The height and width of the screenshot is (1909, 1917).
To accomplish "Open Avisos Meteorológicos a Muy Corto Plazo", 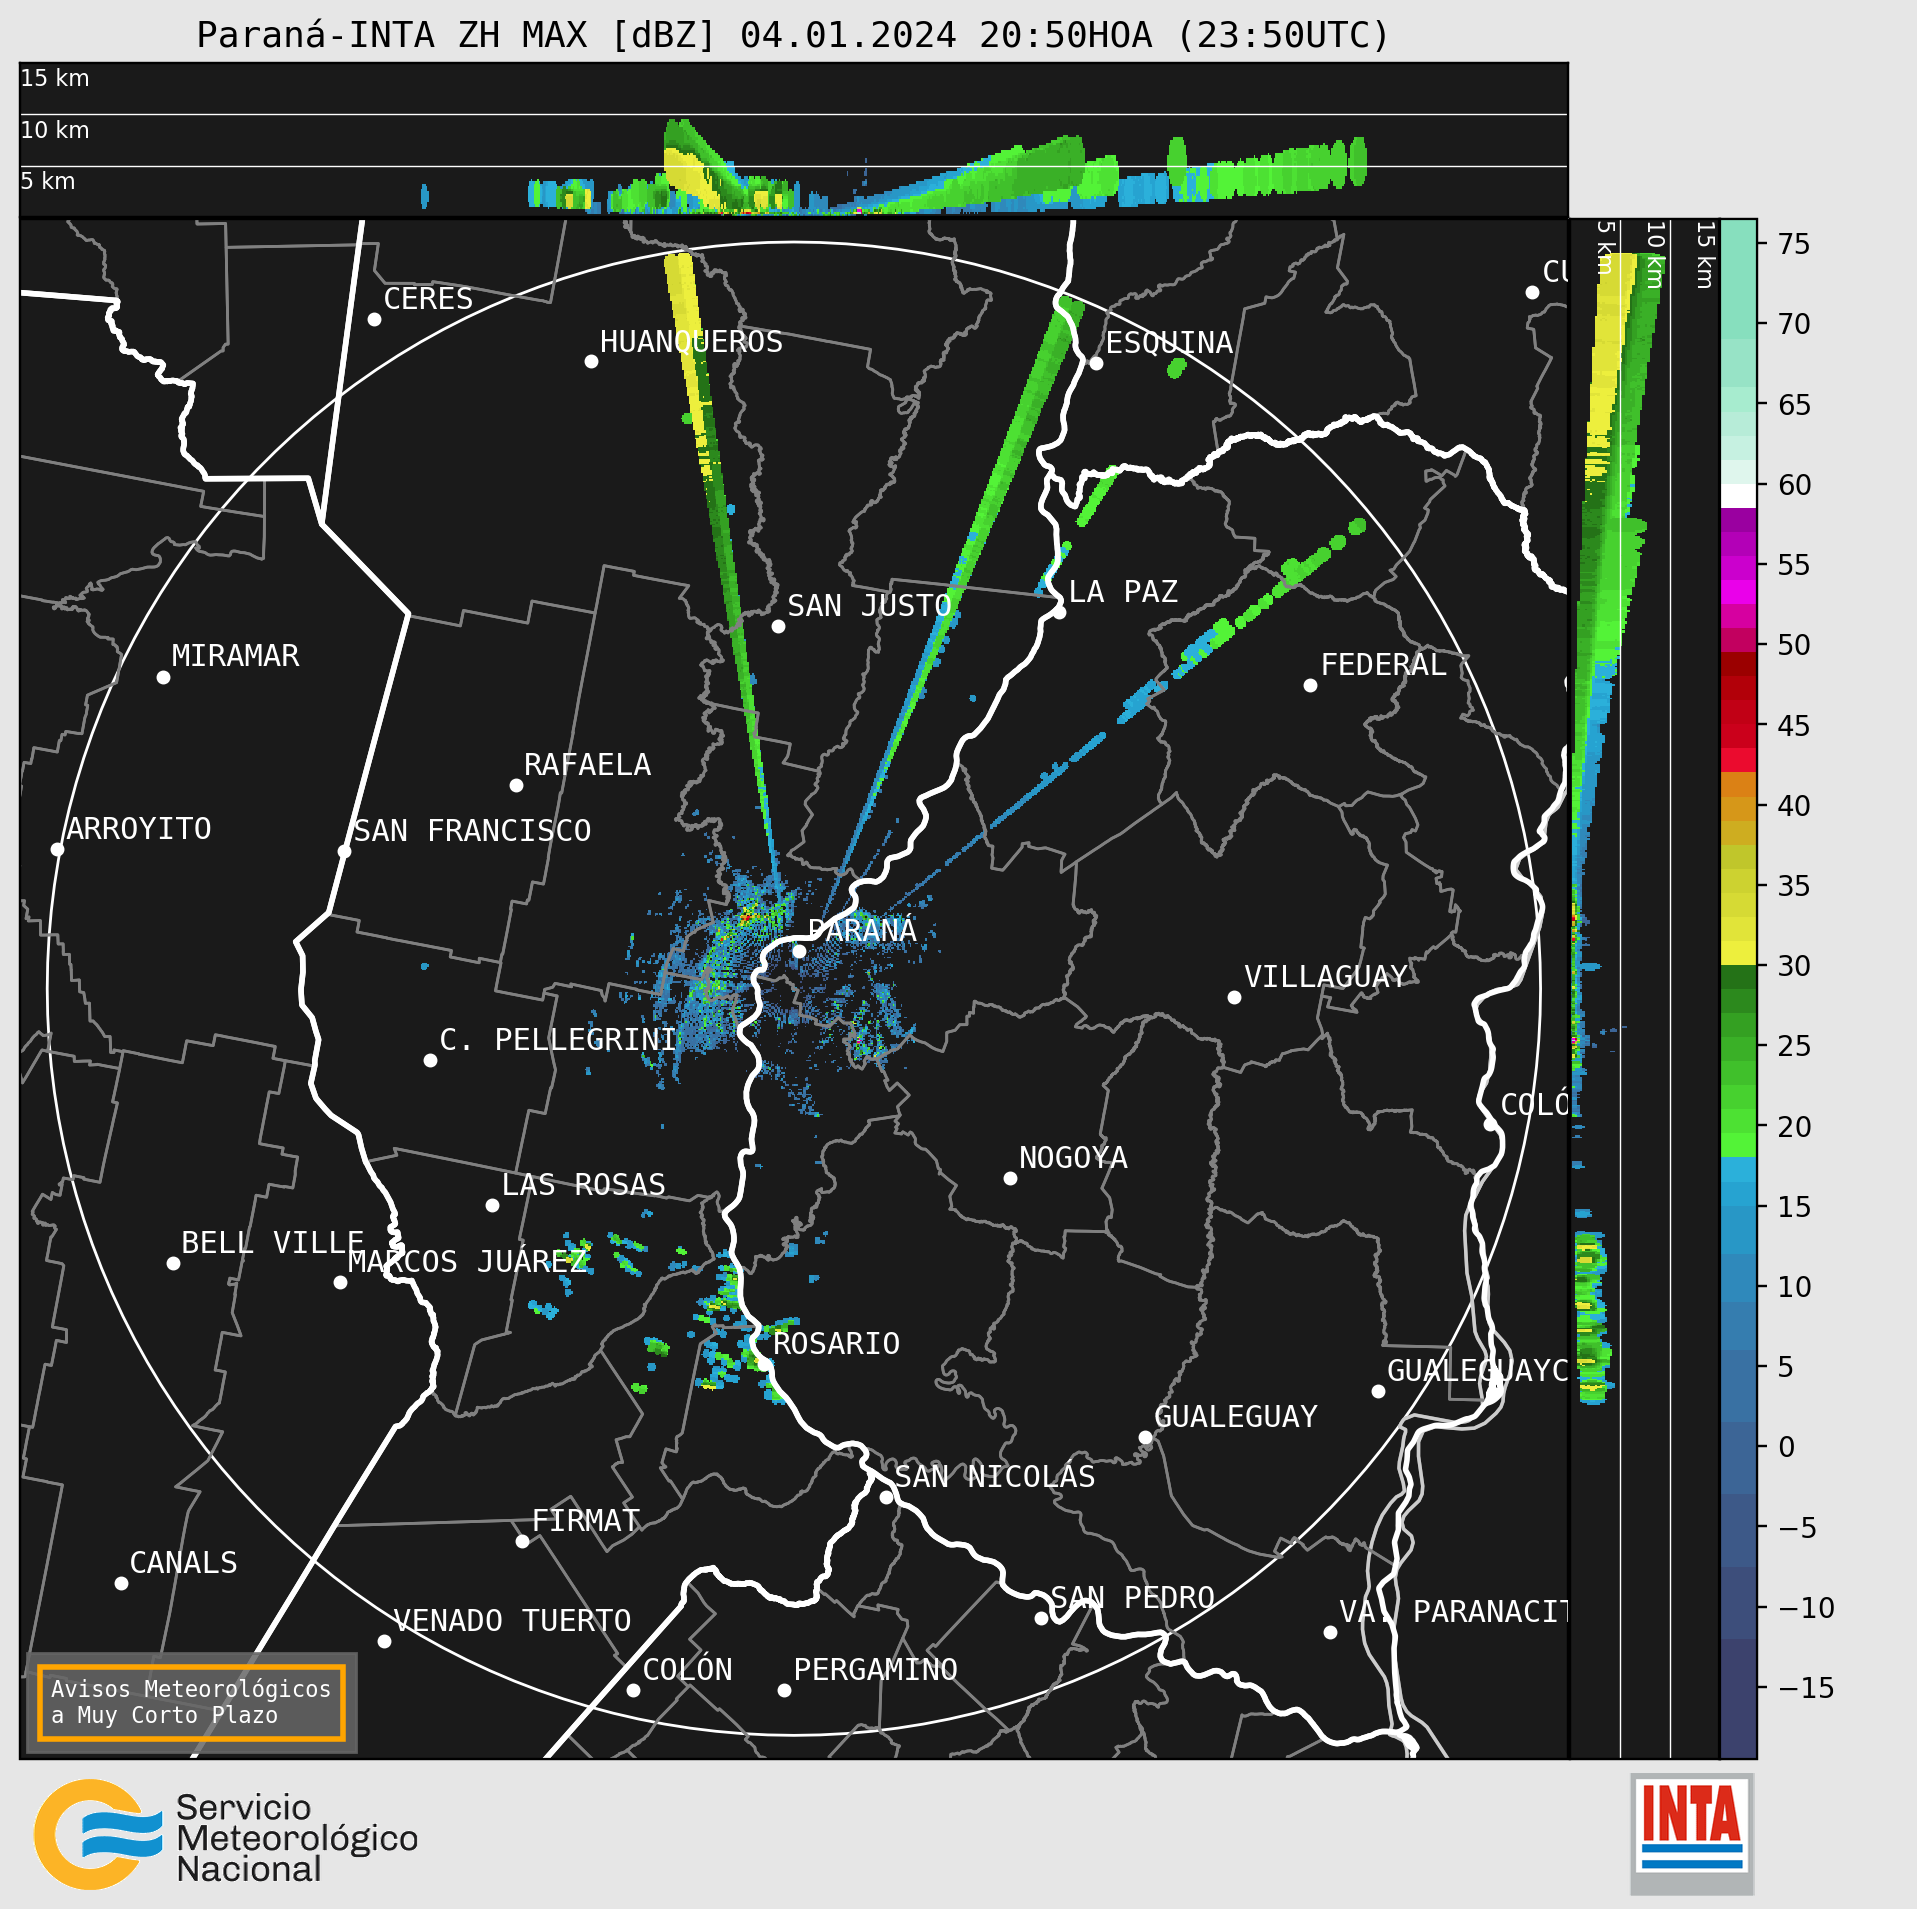I will tap(191, 1702).
